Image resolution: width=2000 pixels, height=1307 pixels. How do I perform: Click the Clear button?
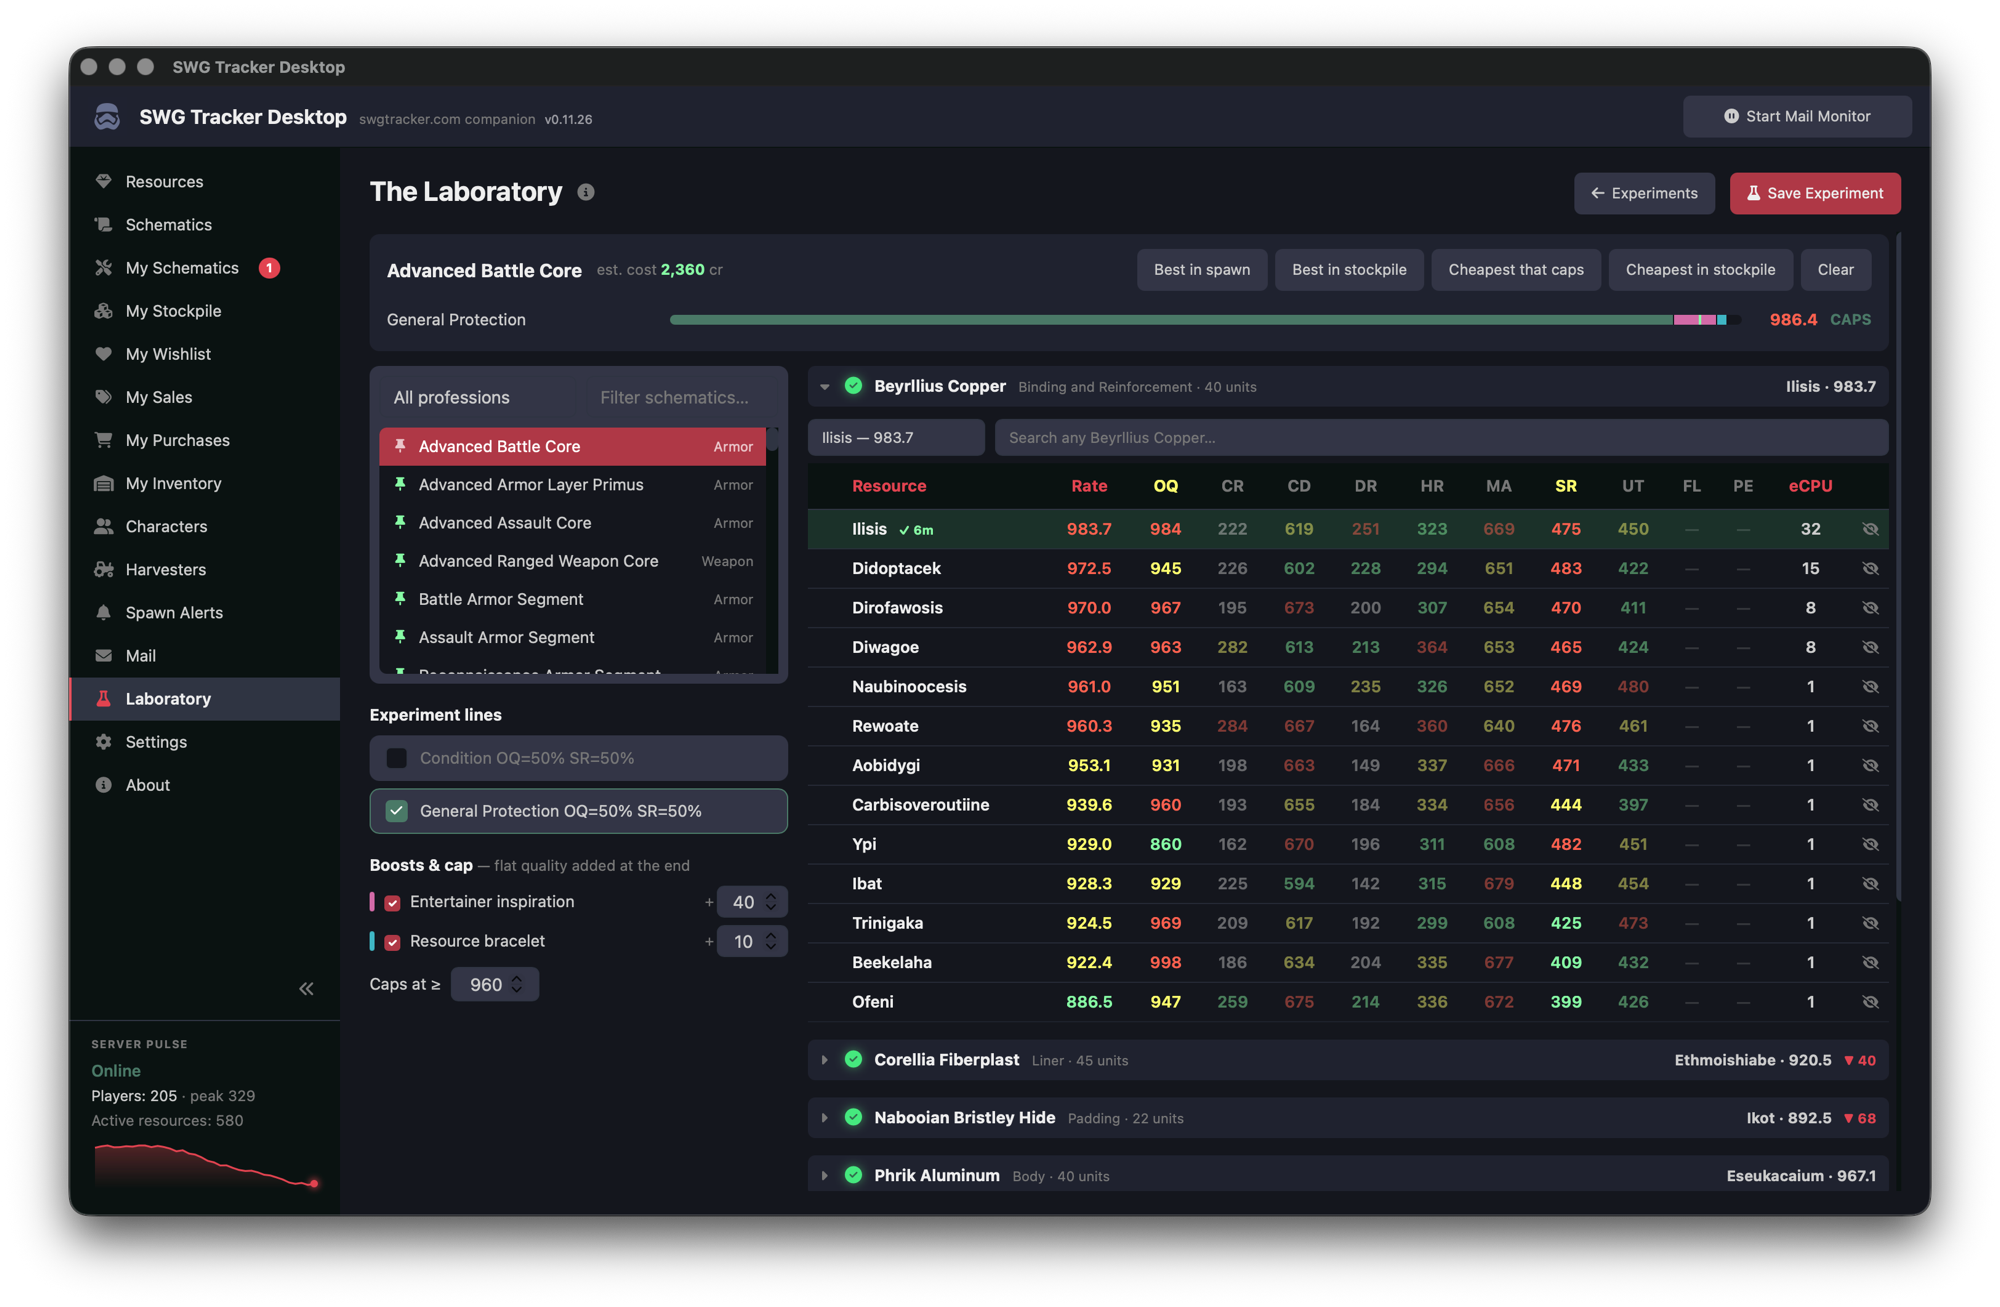[x=1835, y=270]
